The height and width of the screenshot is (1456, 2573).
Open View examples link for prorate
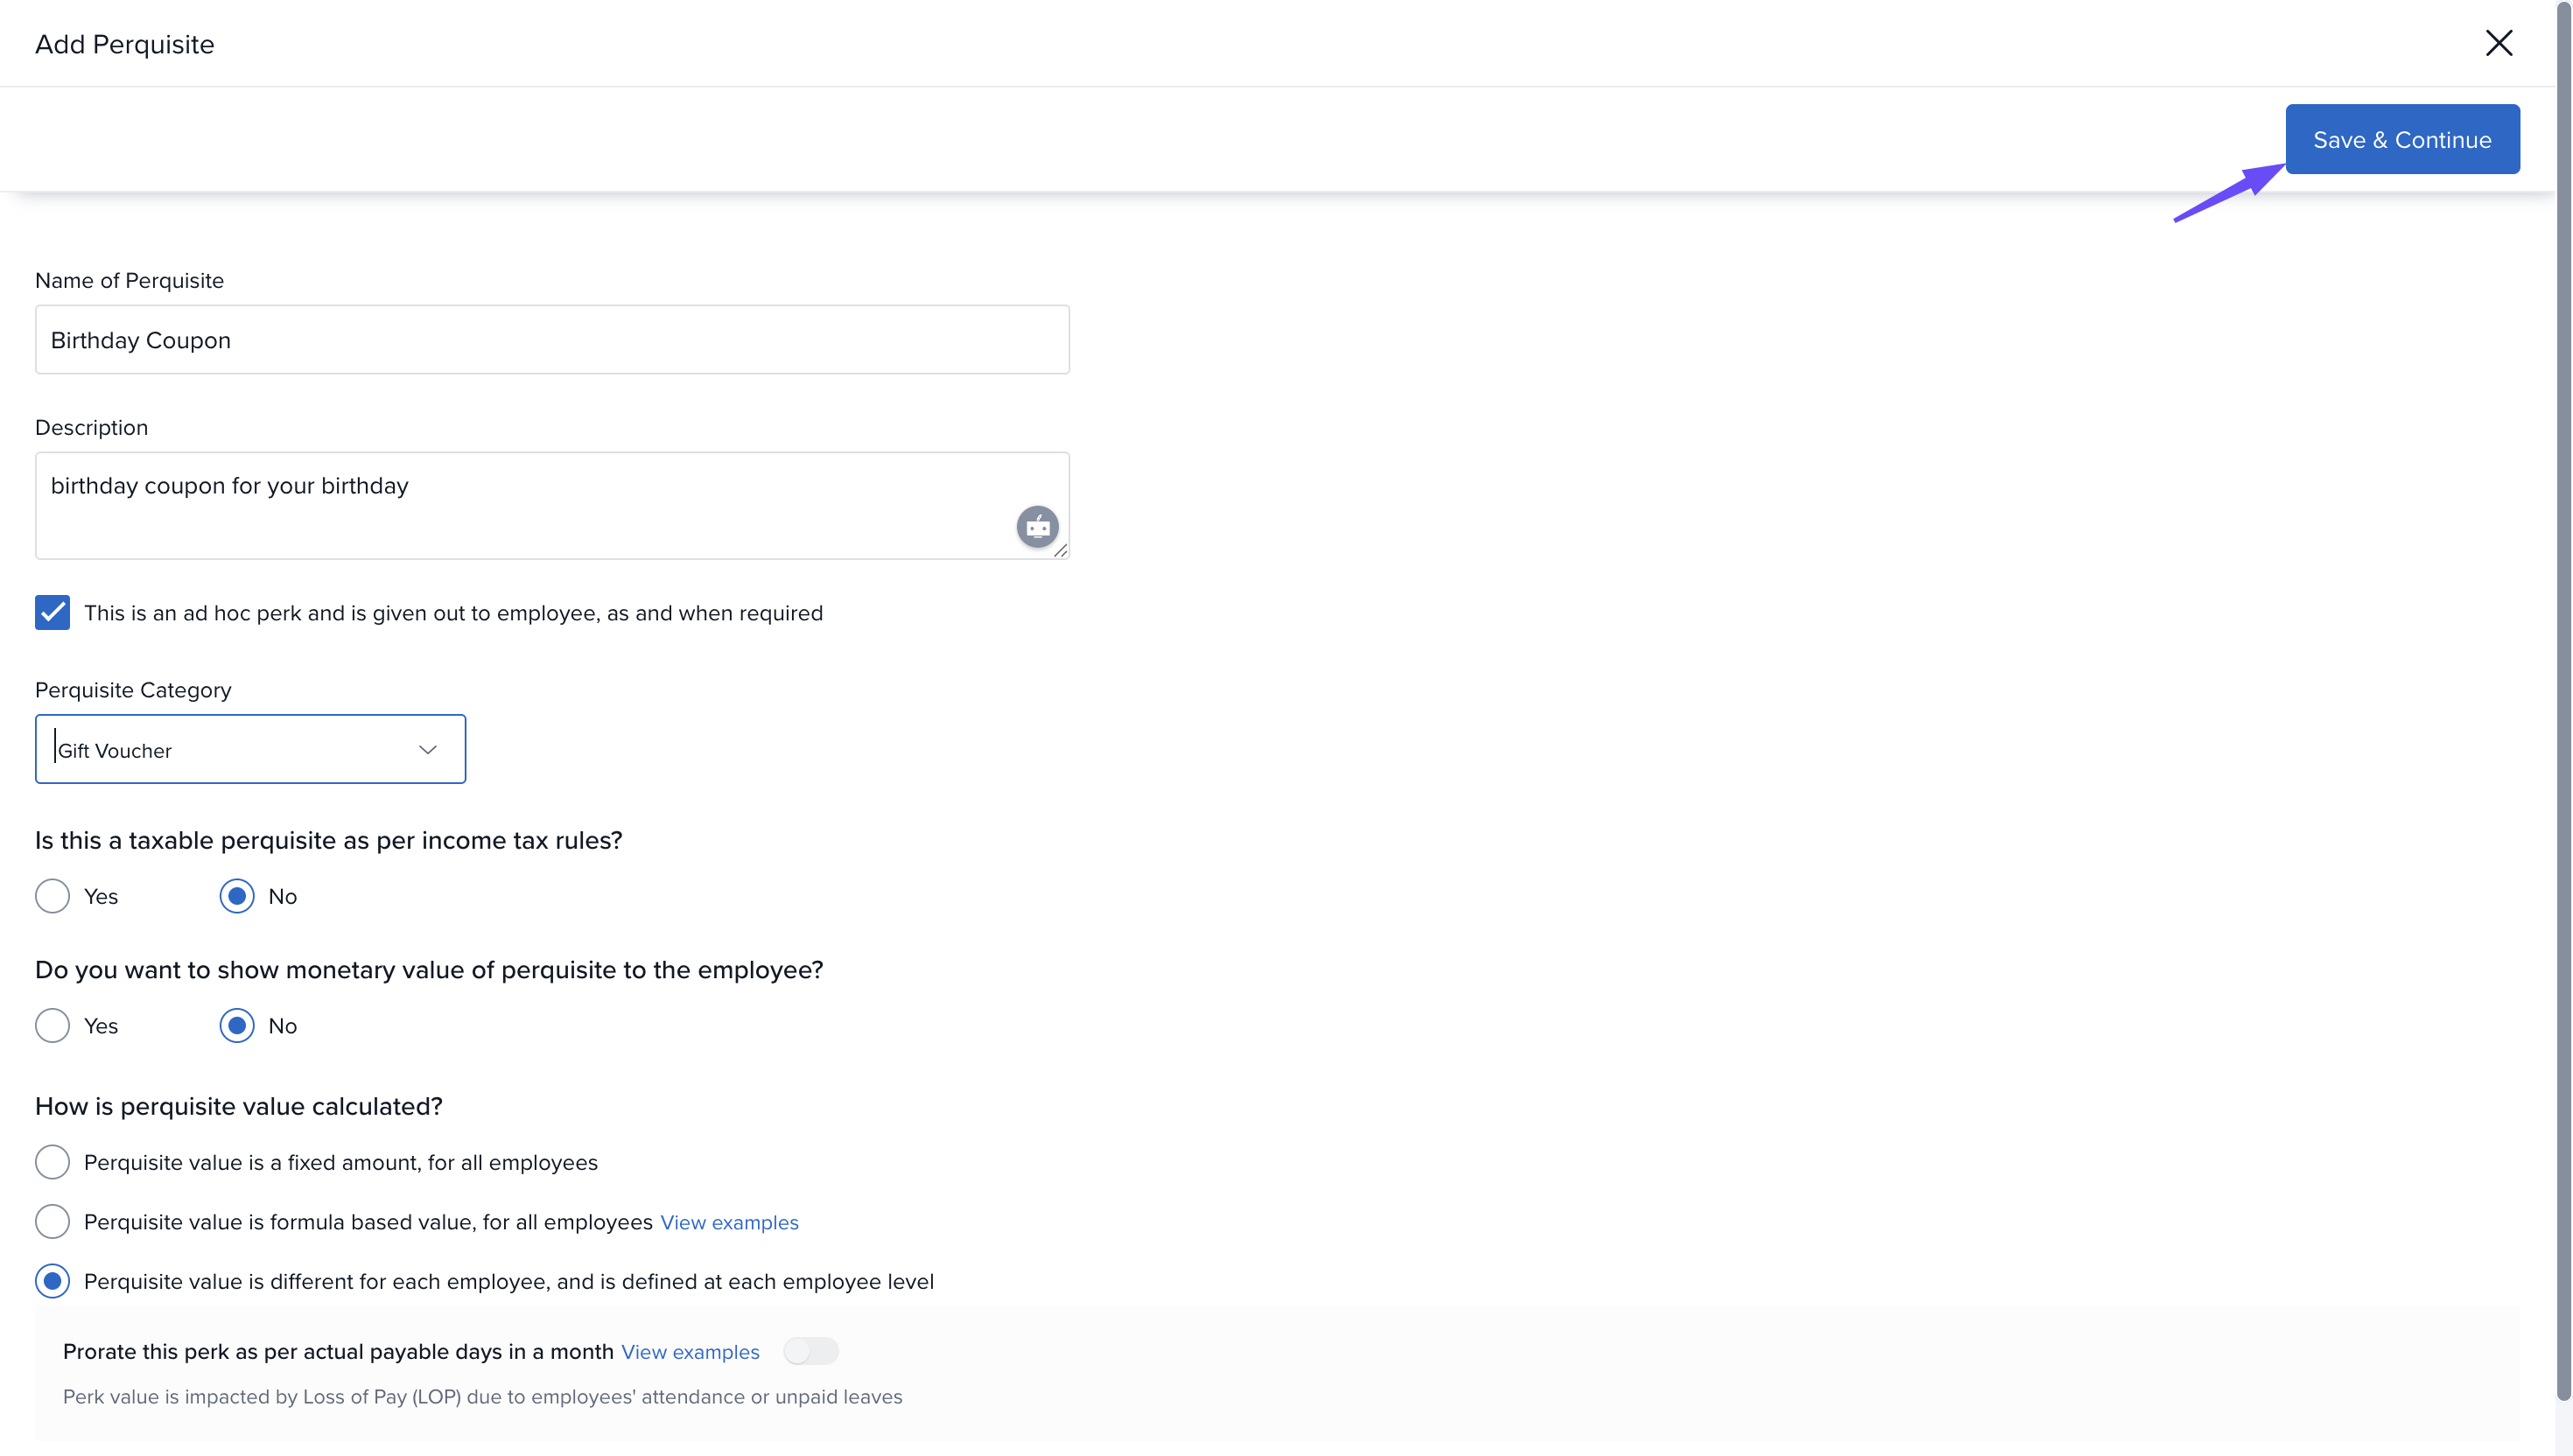tap(690, 1352)
